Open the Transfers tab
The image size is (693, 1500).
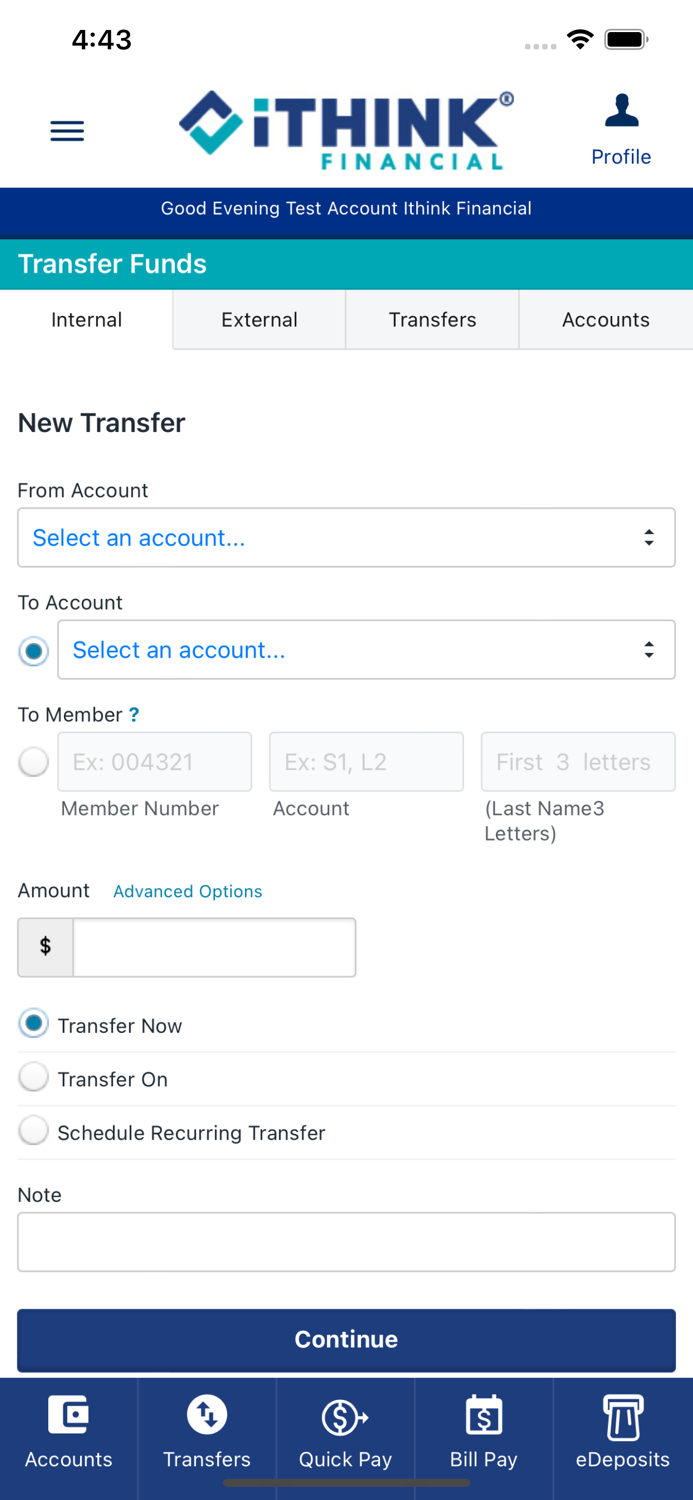432,319
